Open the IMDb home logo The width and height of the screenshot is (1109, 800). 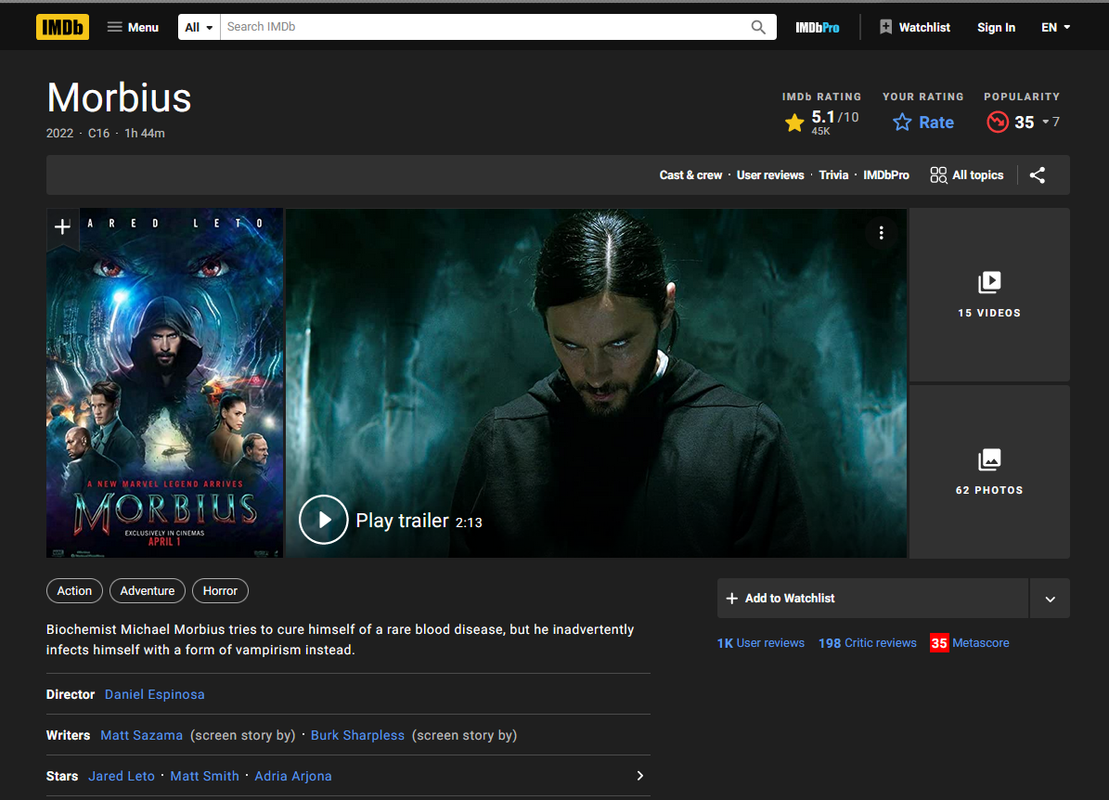tap(62, 27)
